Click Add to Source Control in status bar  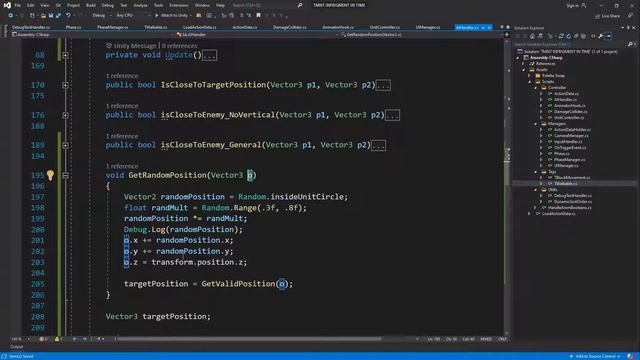(595, 356)
